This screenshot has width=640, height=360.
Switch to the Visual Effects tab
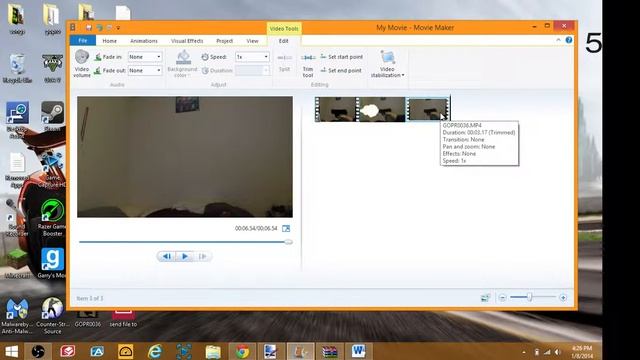pyautogui.click(x=187, y=41)
